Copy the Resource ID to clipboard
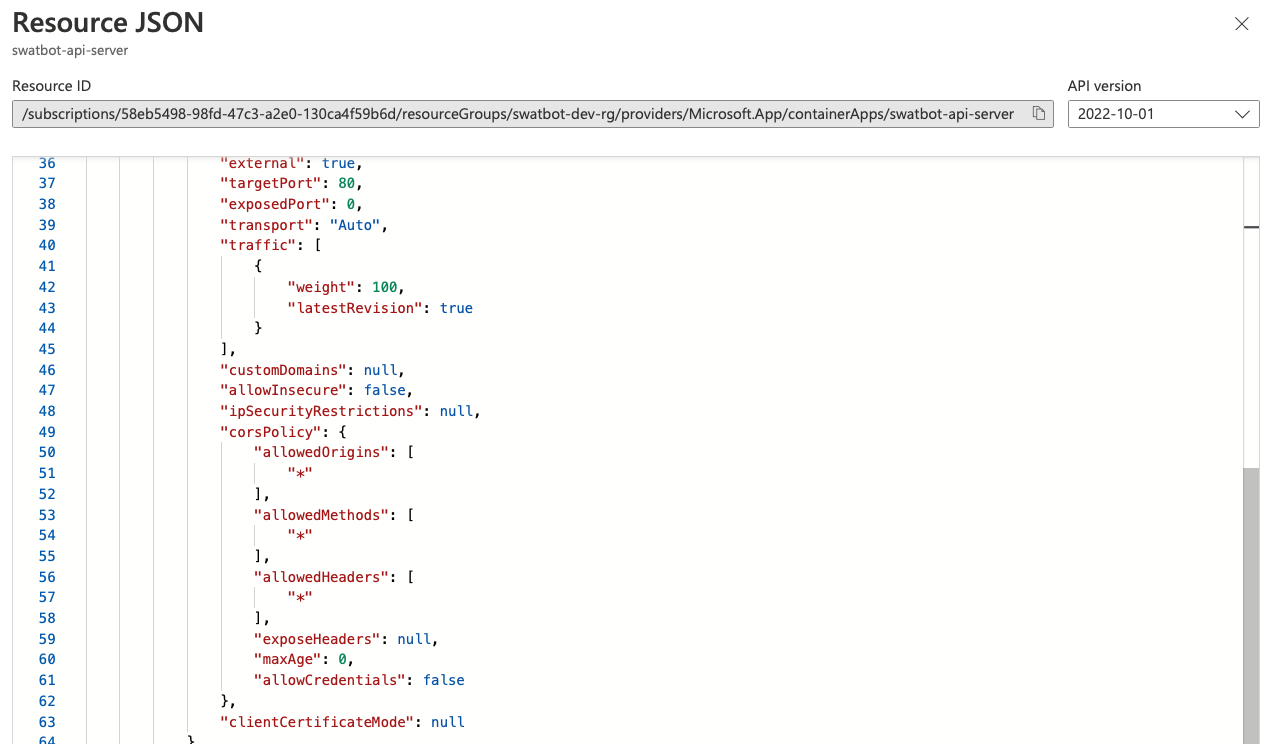Viewport: 1271px width, 744px height. click(1038, 113)
